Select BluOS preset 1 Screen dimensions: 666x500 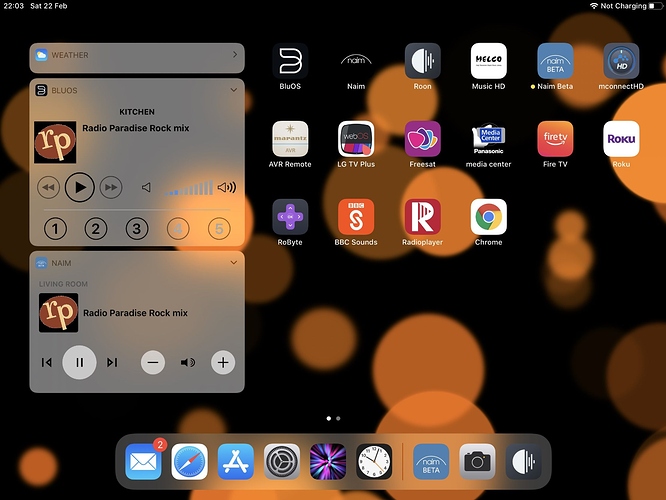55,229
